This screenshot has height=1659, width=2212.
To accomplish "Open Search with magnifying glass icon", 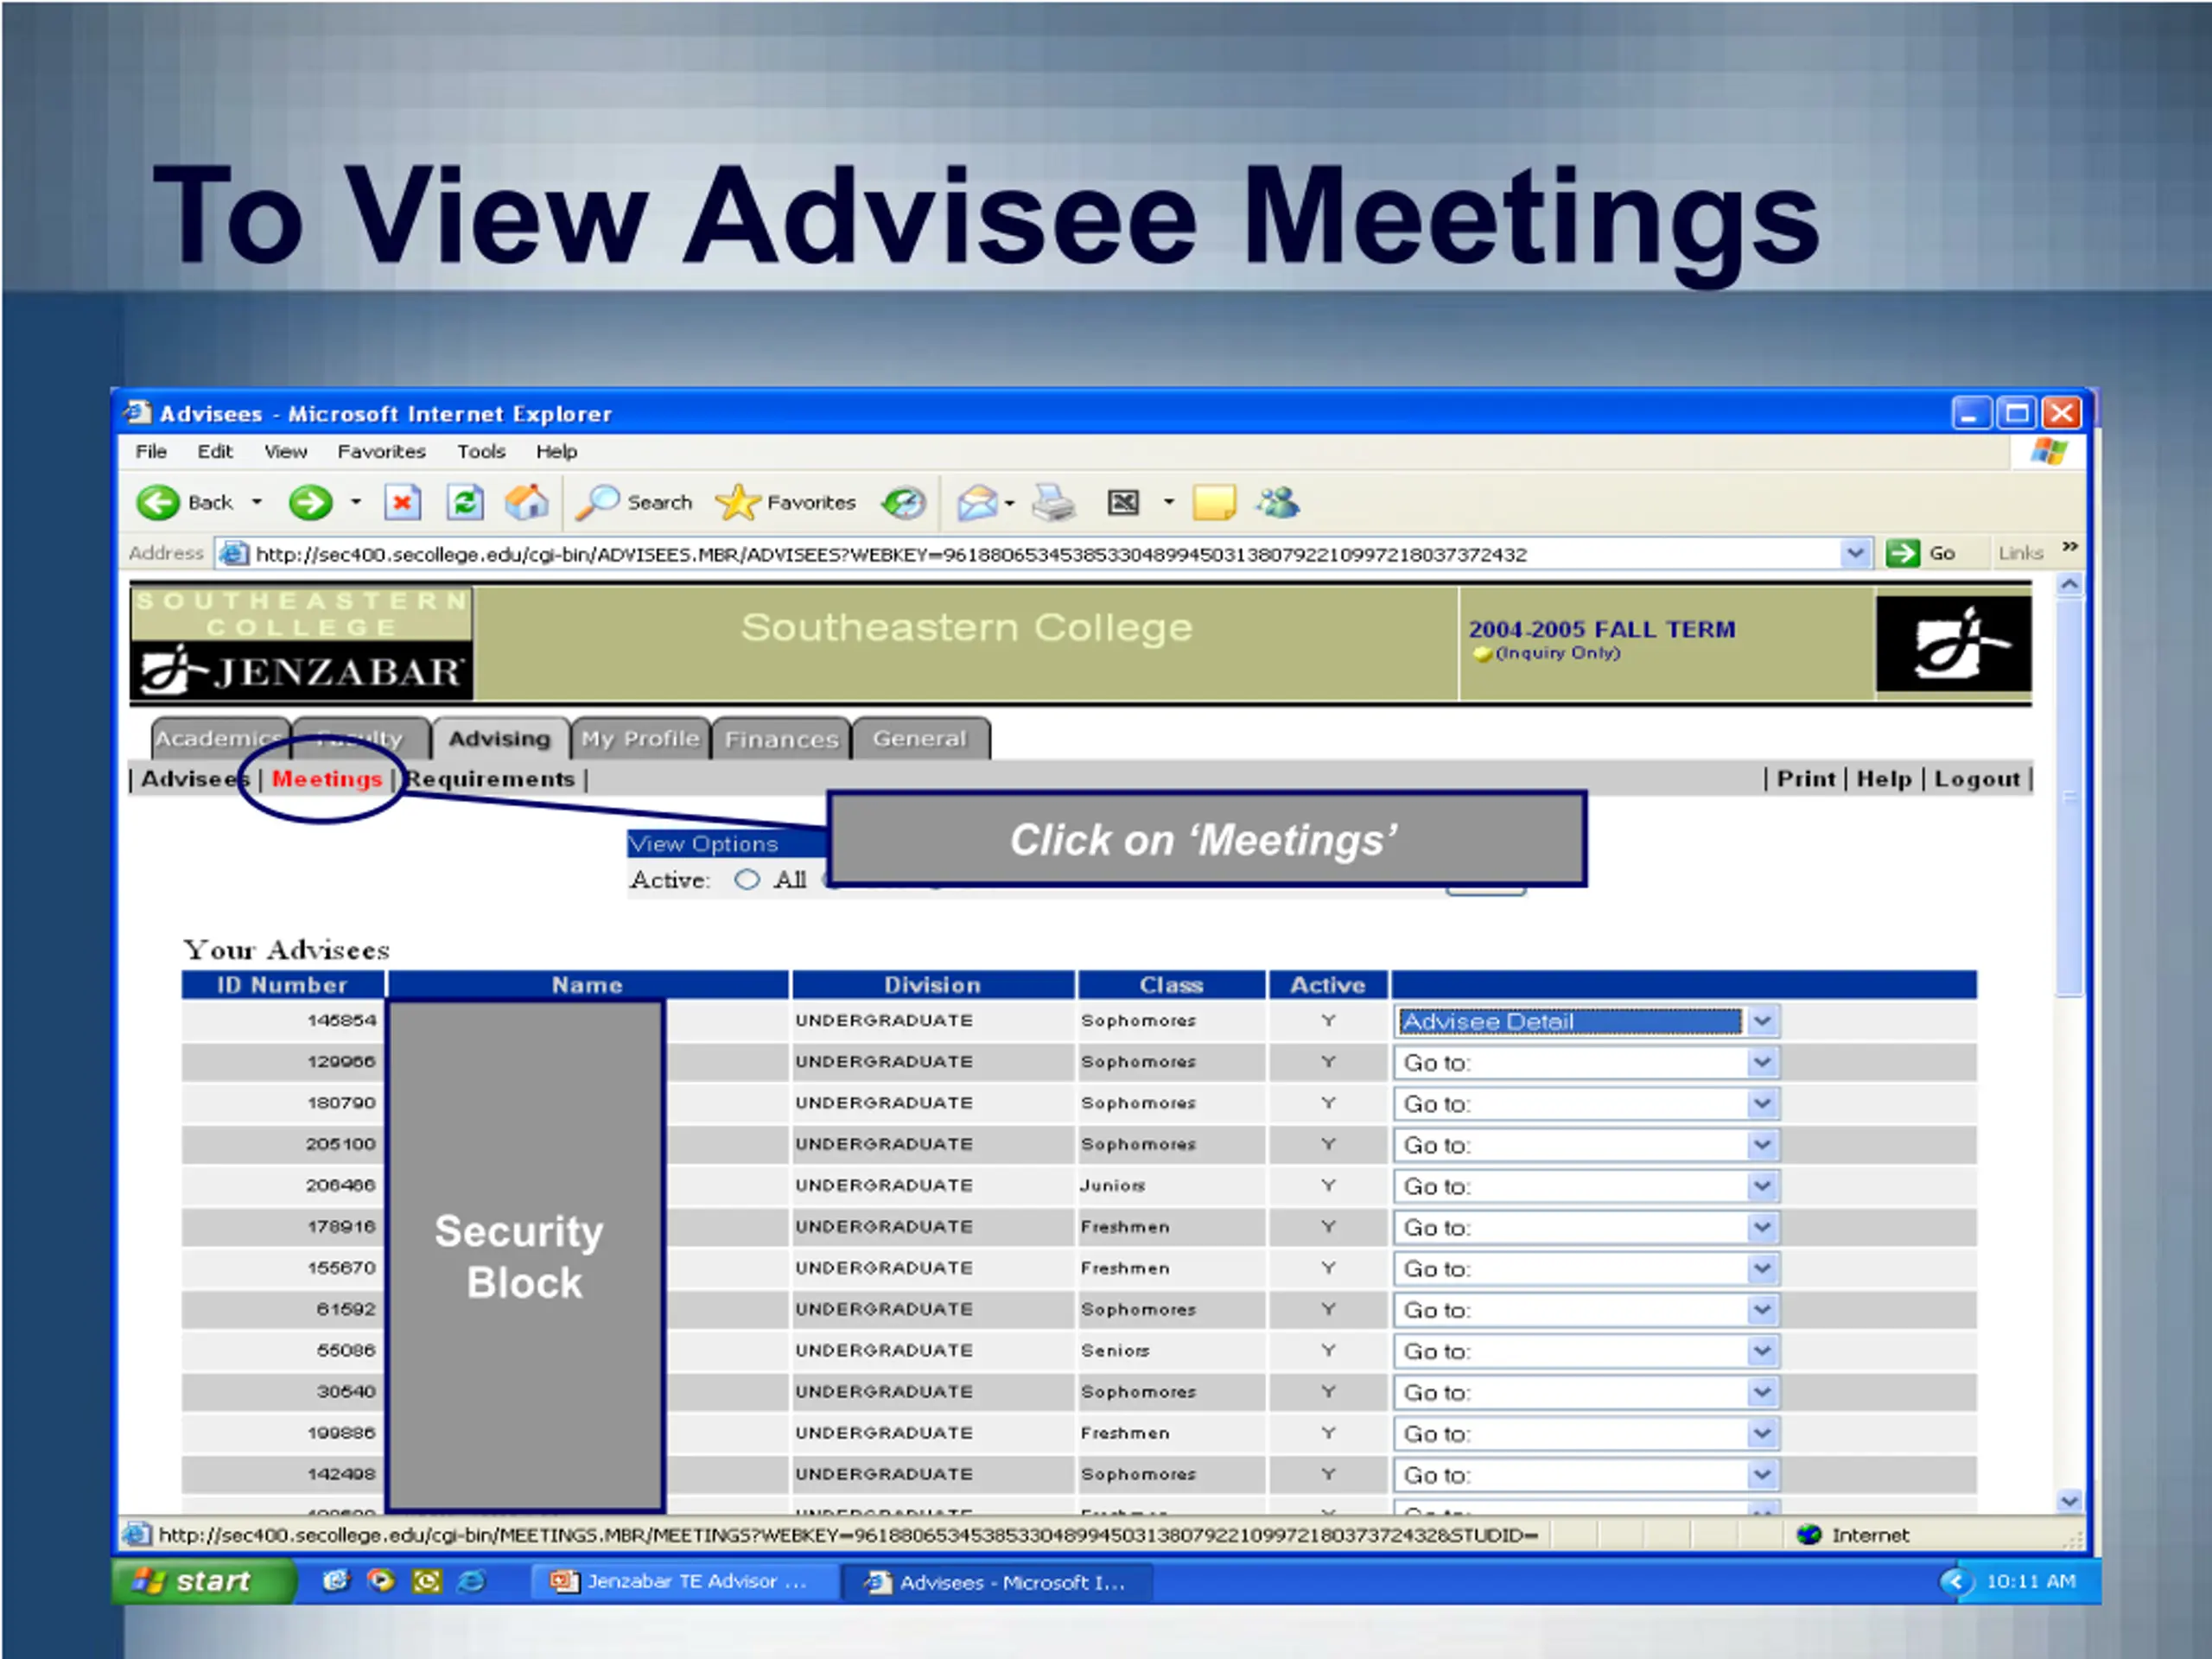I will pyautogui.click(x=598, y=502).
